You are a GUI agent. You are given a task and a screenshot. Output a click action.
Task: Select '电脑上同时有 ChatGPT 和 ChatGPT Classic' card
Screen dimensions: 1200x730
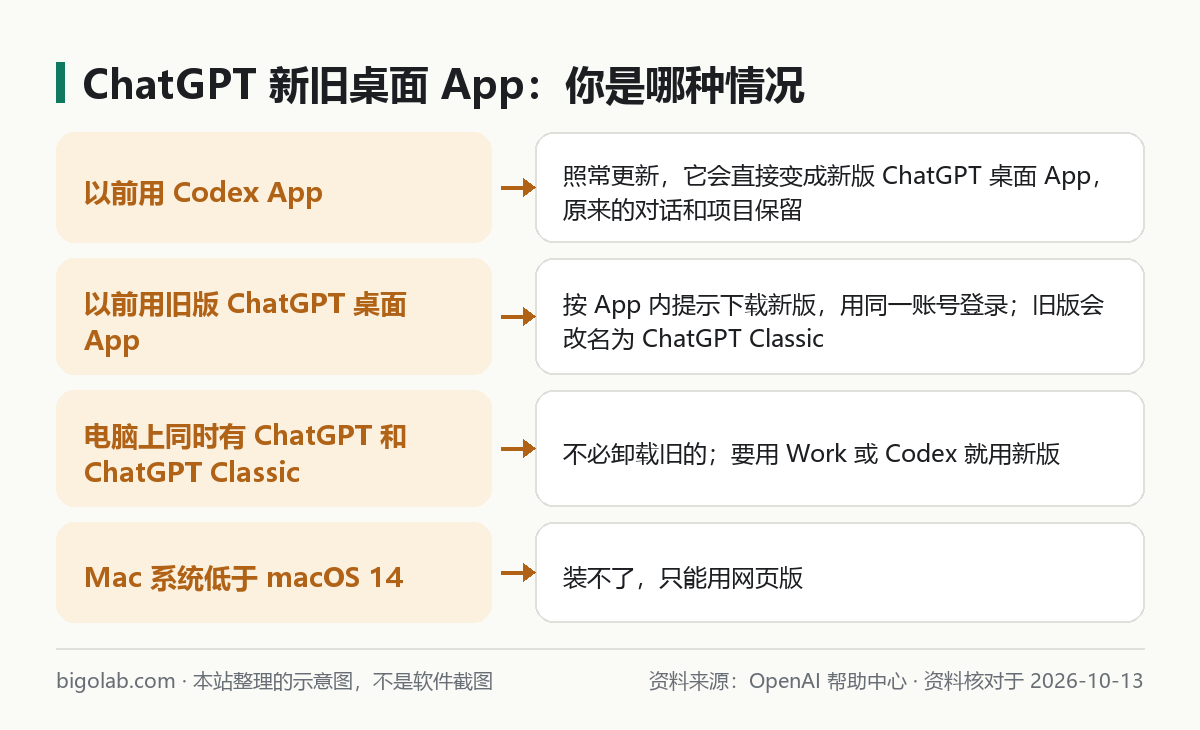[274, 449]
